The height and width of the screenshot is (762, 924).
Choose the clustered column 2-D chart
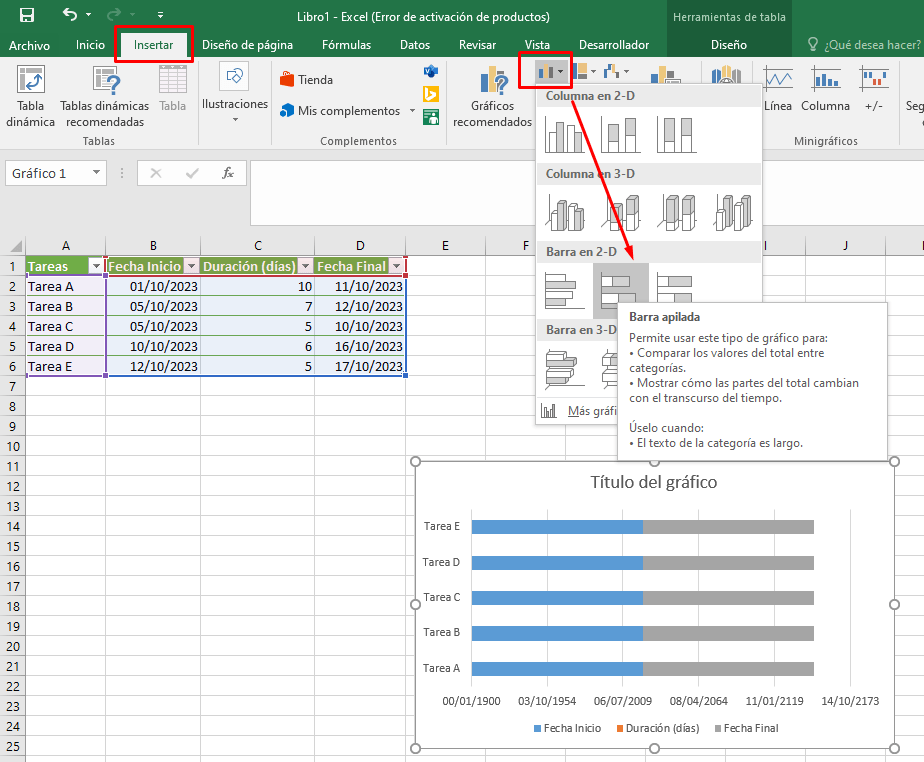[x=564, y=134]
